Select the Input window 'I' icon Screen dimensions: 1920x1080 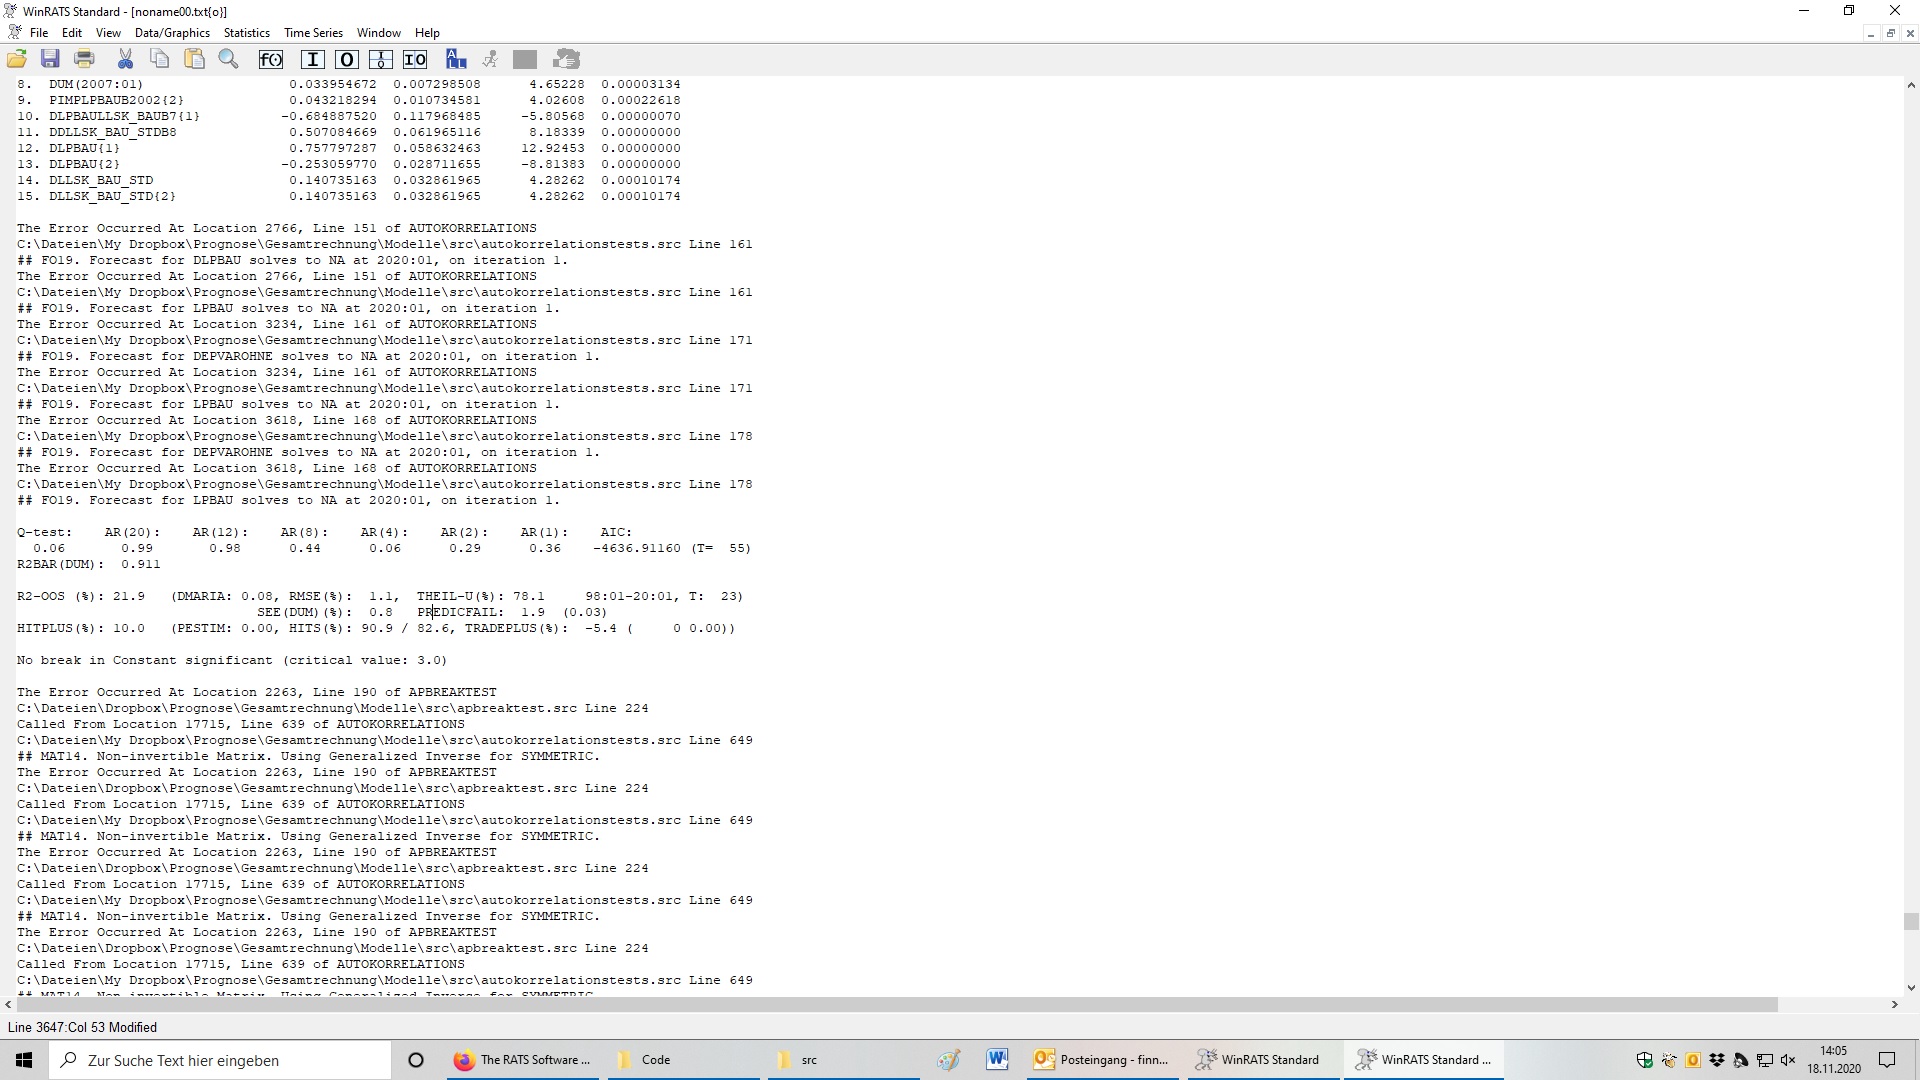pyautogui.click(x=312, y=60)
